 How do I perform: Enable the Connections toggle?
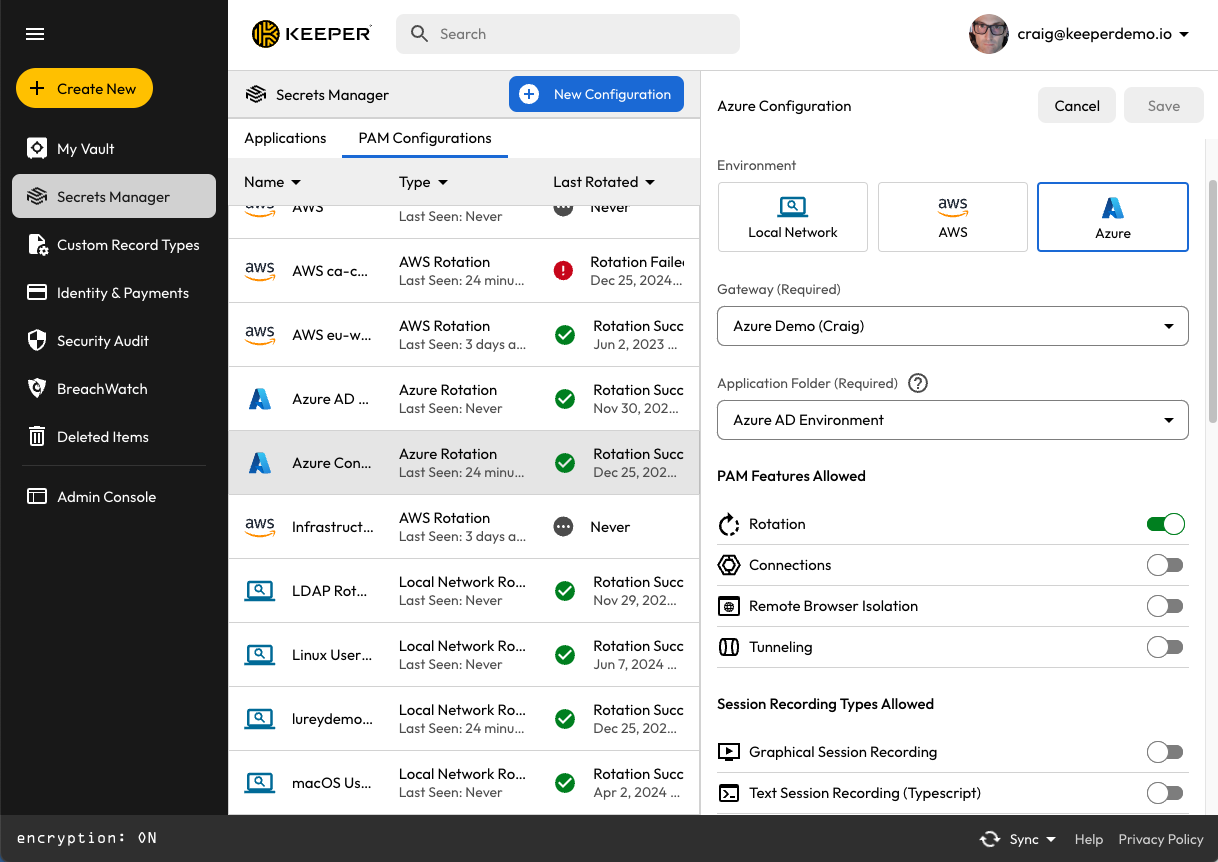(x=1165, y=565)
